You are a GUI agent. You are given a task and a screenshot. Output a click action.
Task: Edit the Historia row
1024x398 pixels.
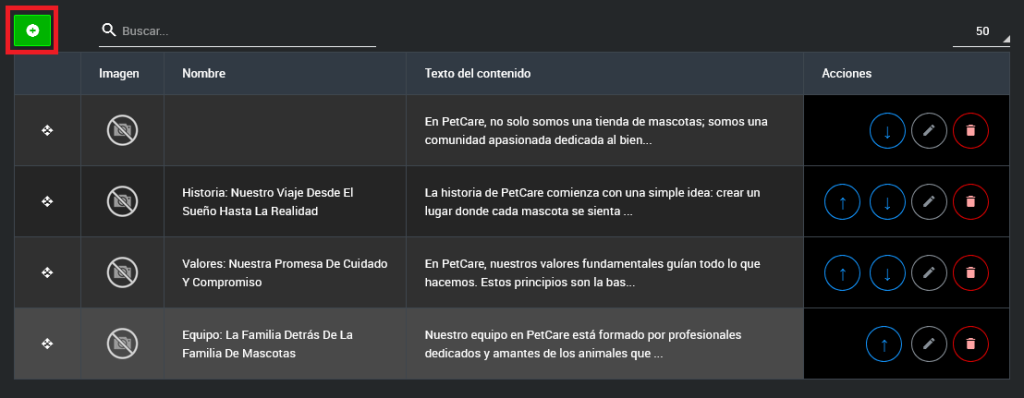929,202
